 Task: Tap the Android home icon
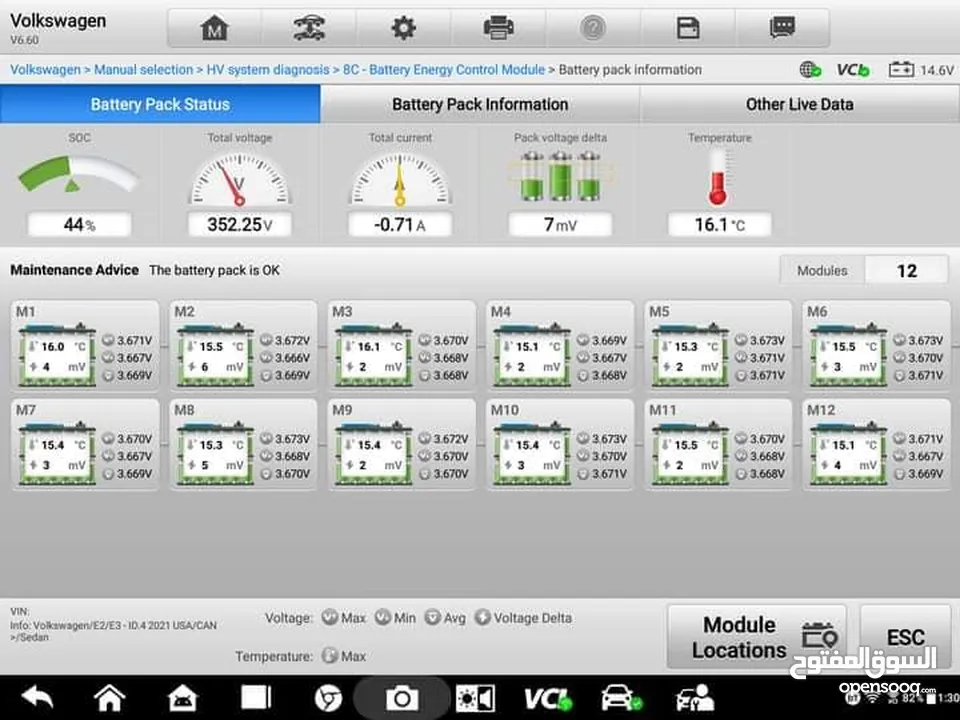click(109, 697)
